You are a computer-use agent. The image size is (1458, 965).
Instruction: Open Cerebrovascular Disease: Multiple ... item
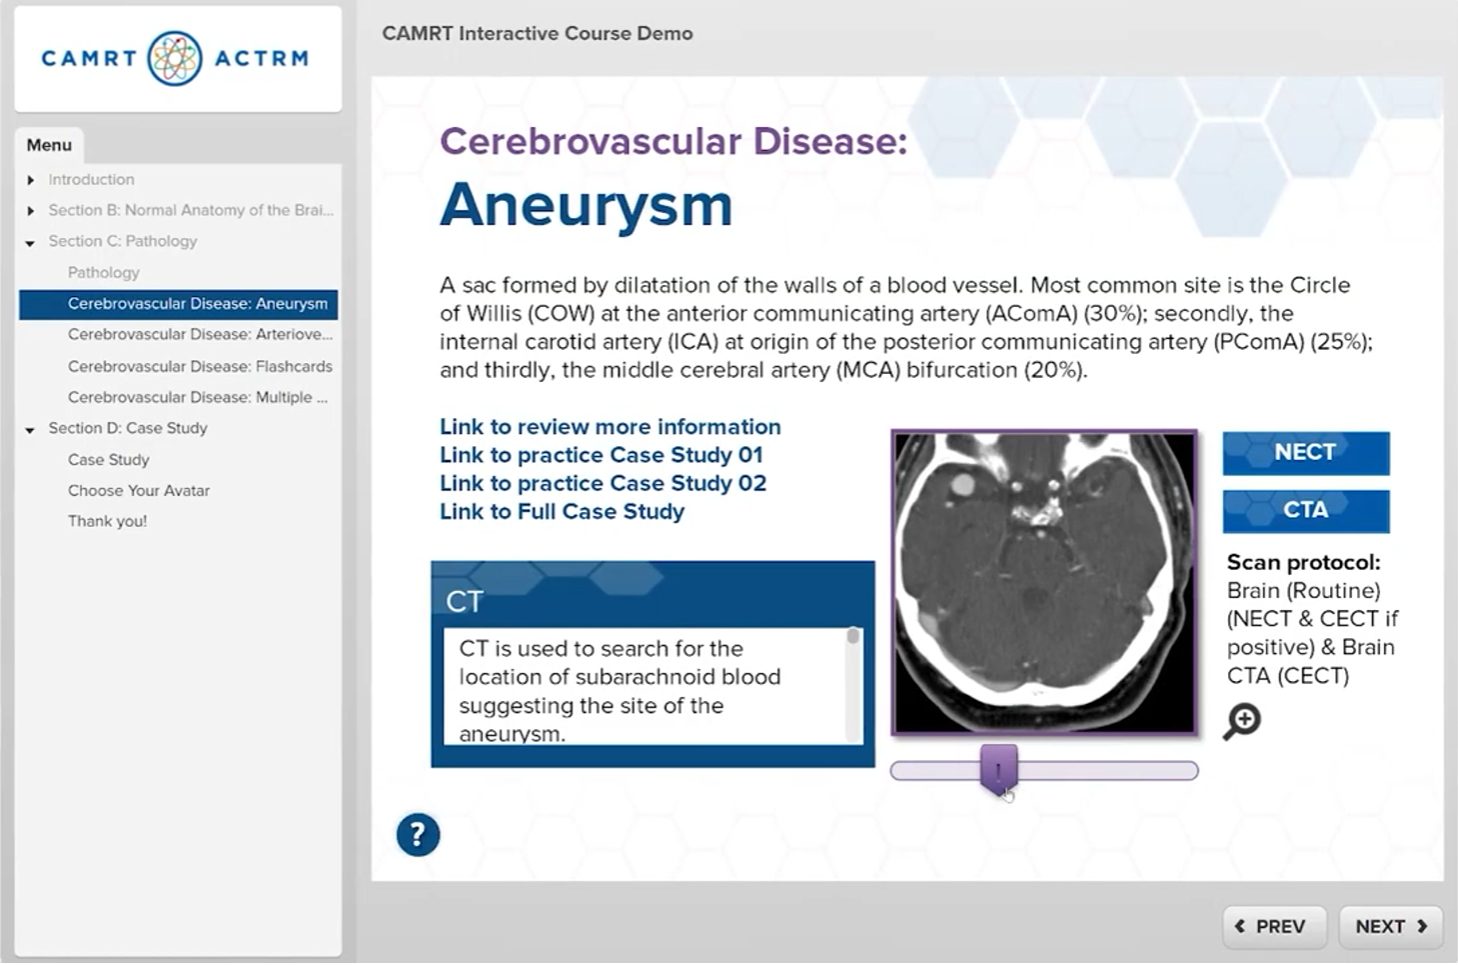click(197, 397)
